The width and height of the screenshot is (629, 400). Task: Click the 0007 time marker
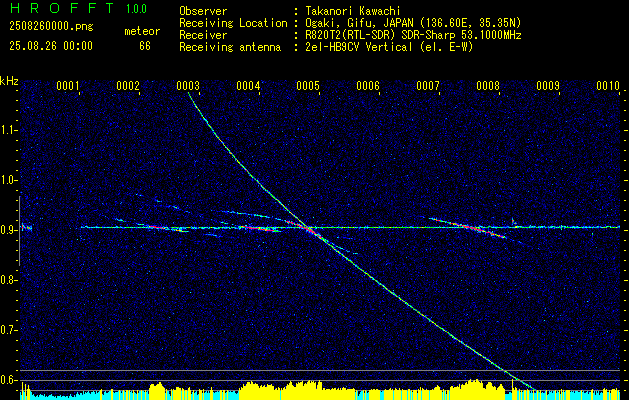coord(428,86)
